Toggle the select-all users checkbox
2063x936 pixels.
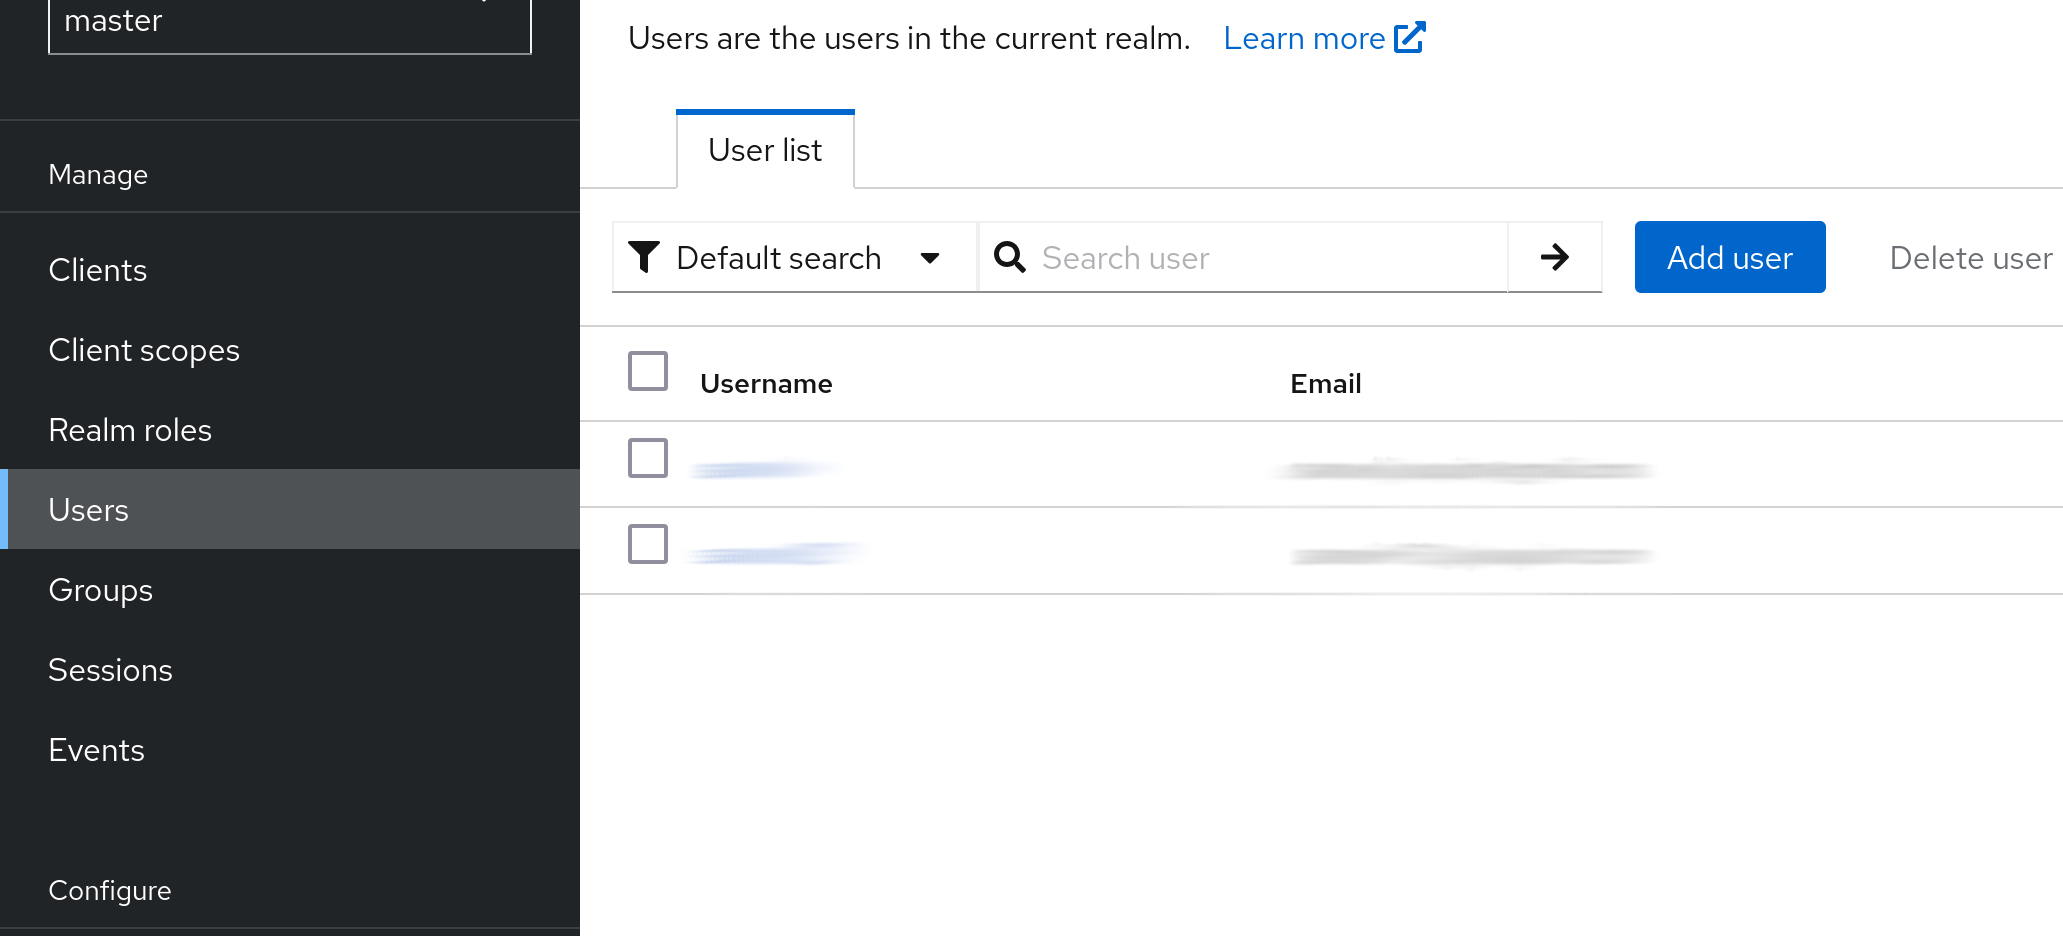[x=648, y=371]
